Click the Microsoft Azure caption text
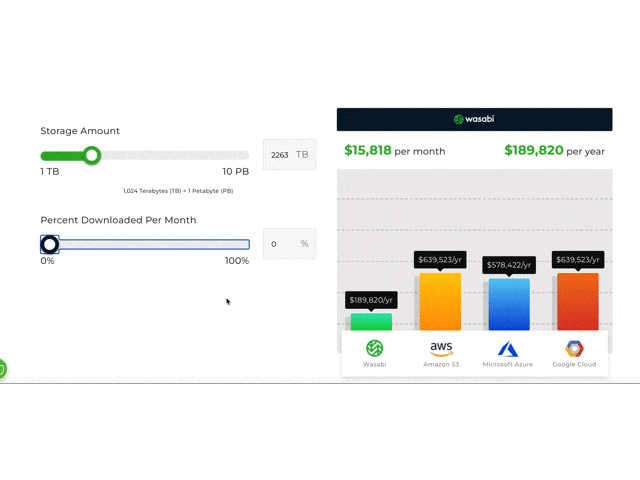The width and height of the screenshot is (640, 480). tap(508, 364)
